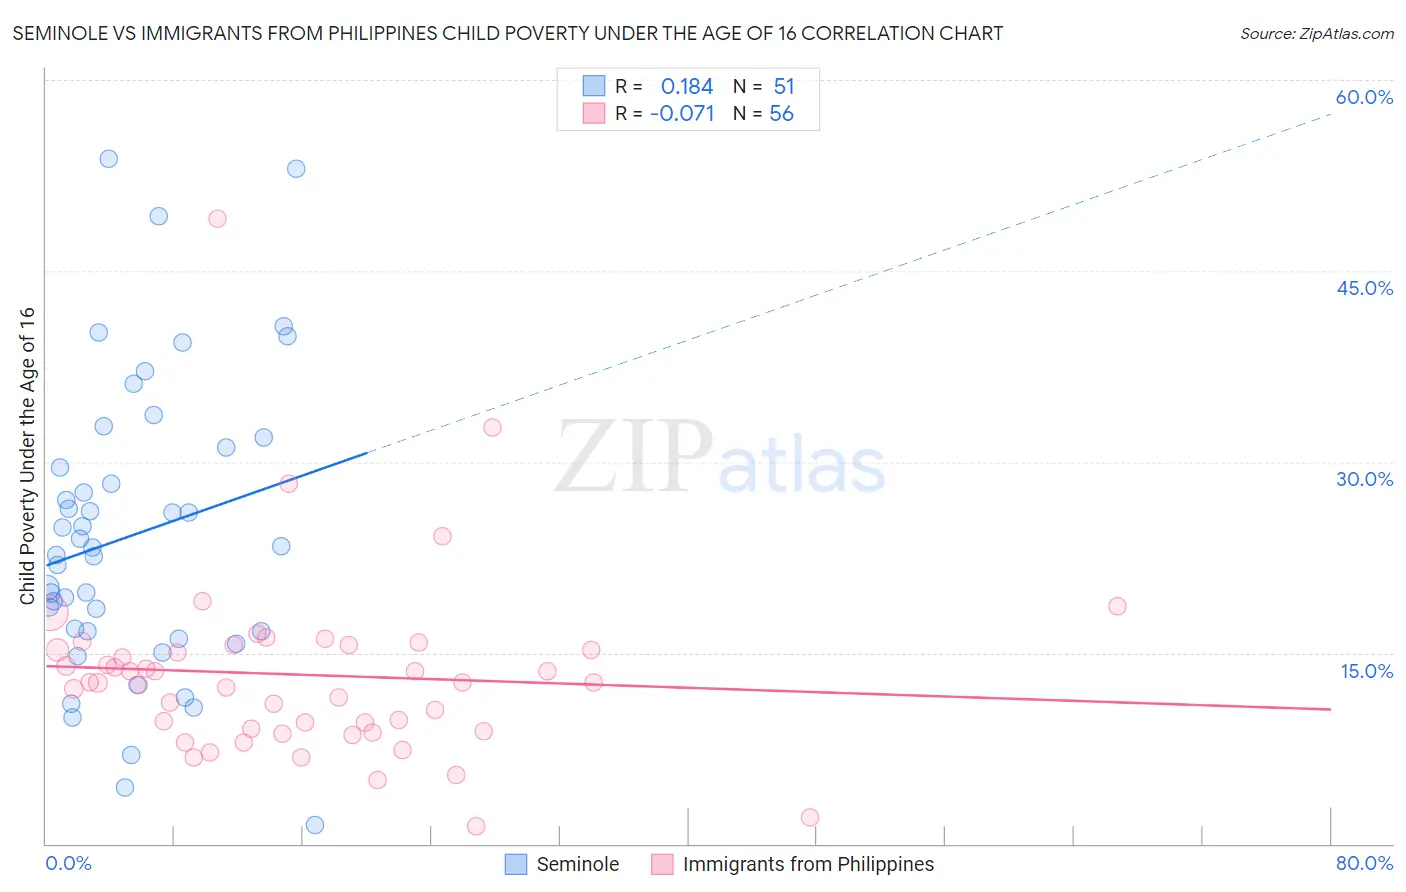Click the highest pink Philippines data point
1406x892 pixels.
pyautogui.click(x=217, y=219)
